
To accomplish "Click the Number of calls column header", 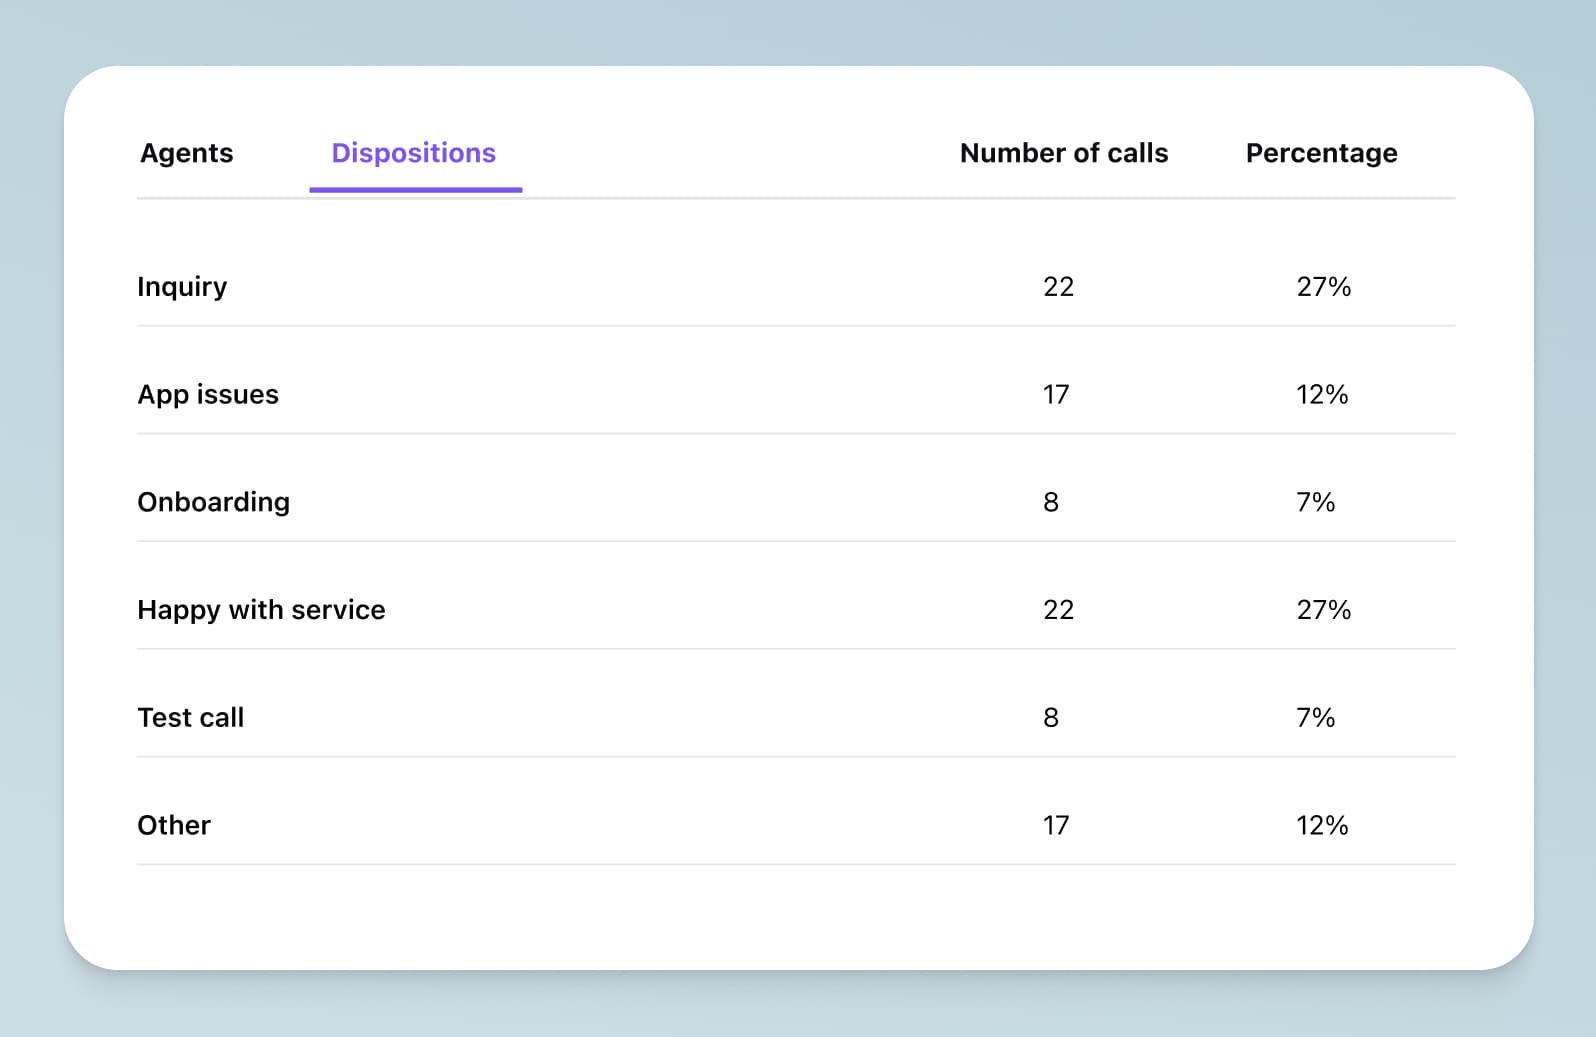I will pyautogui.click(x=1063, y=153).
